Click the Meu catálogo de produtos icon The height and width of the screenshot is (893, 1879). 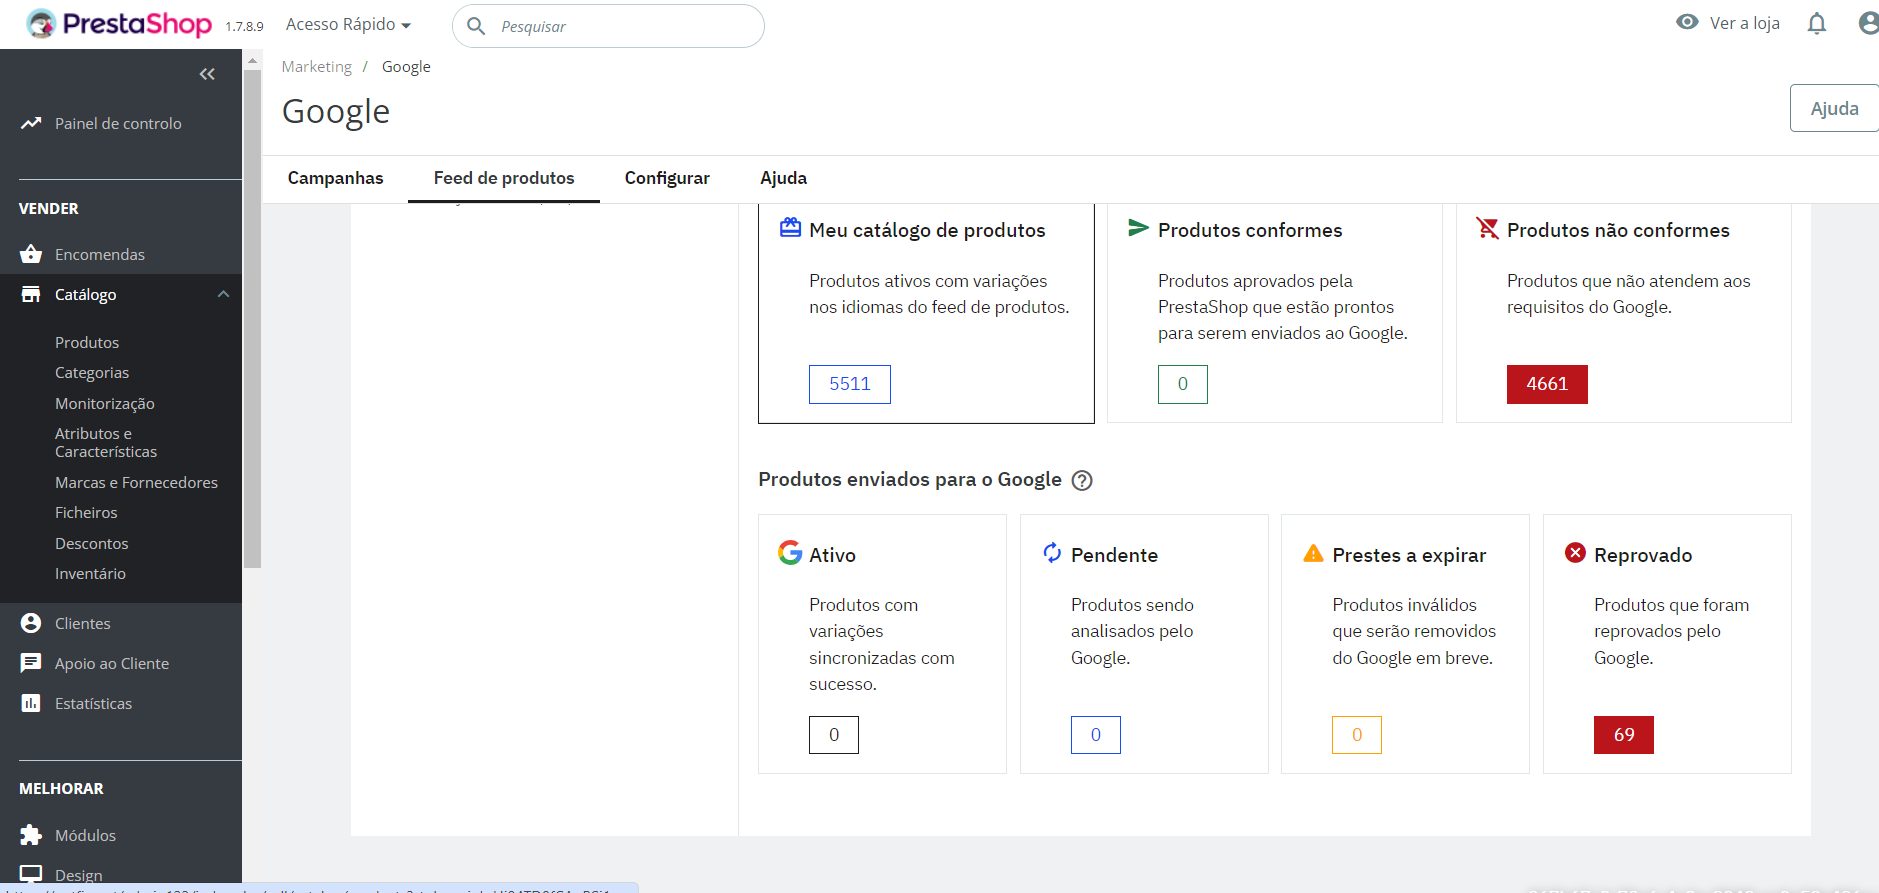tap(790, 228)
